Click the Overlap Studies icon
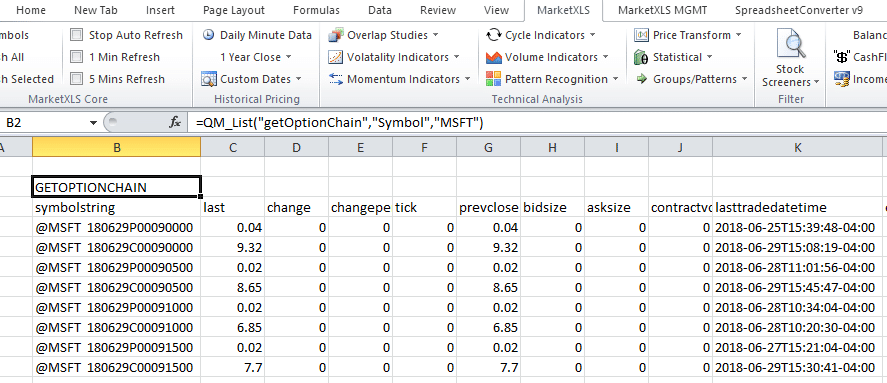 click(x=335, y=35)
